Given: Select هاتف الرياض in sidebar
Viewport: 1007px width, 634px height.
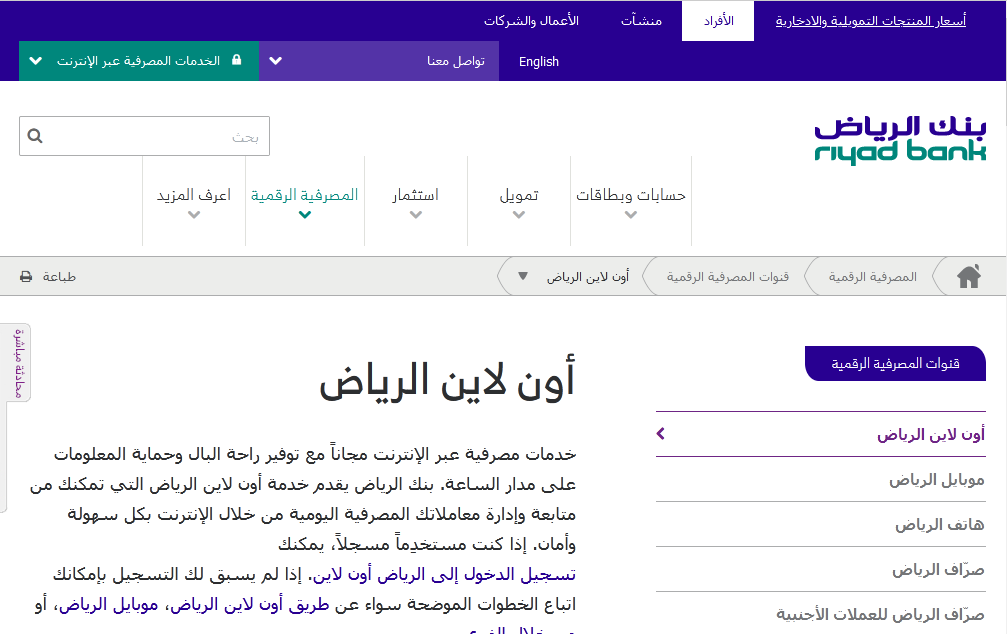Looking at the screenshot, I should click(x=821, y=525).
